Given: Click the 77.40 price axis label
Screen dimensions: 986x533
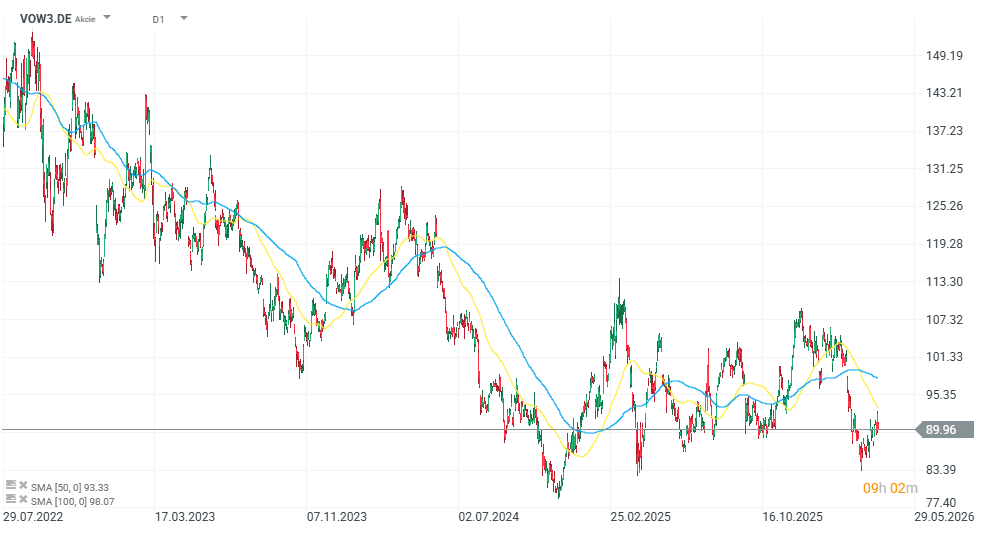Looking at the screenshot, I should [941, 502].
